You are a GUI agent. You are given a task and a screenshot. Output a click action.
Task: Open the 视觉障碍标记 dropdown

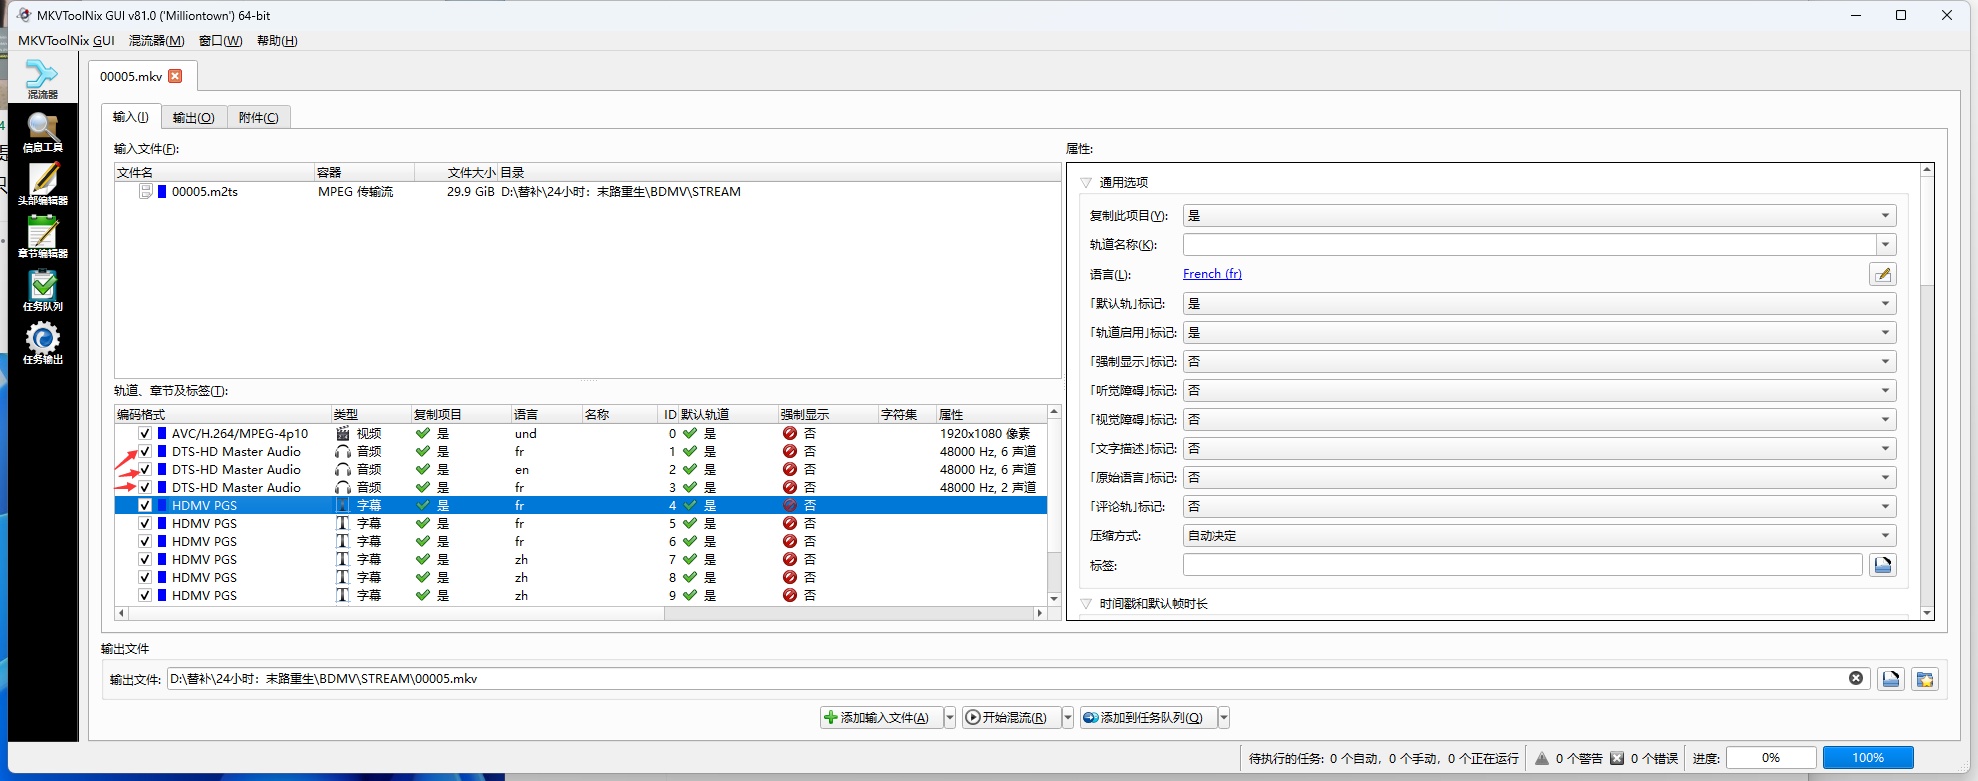1539,419
